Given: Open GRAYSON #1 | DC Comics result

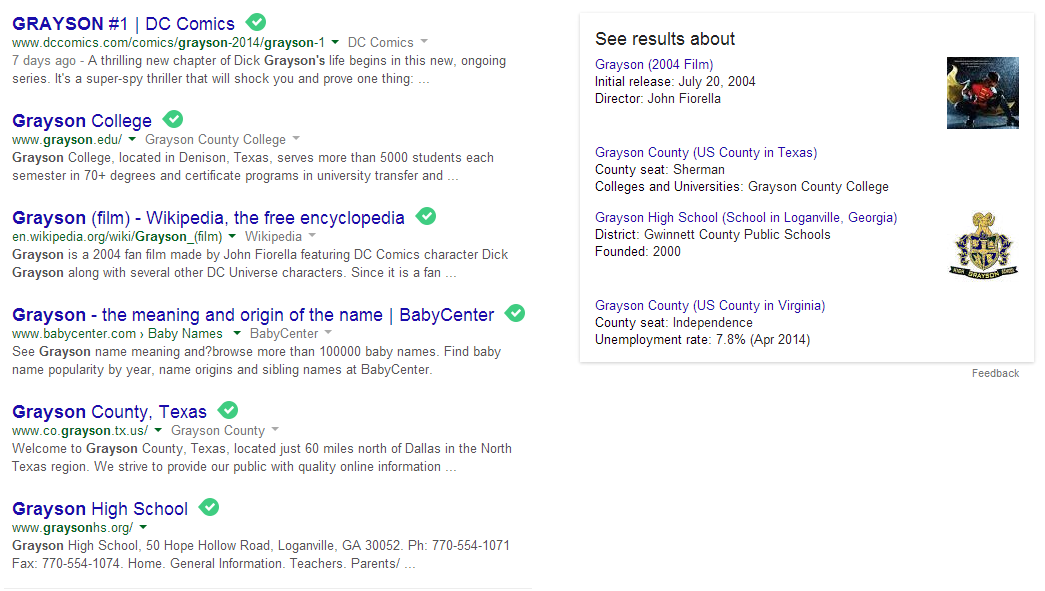Looking at the screenshot, I should point(123,24).
